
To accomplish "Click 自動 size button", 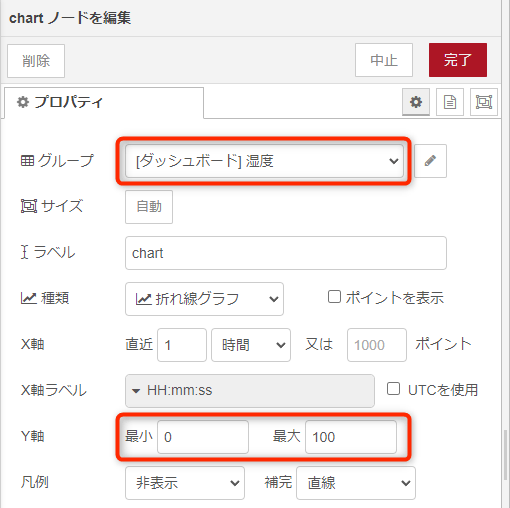I will click(x=149, y=207).
